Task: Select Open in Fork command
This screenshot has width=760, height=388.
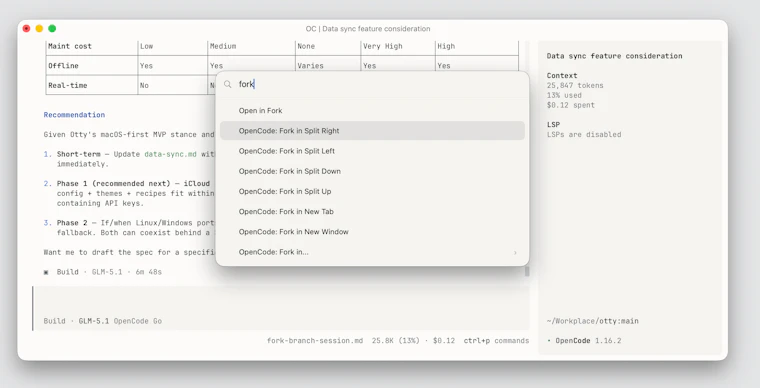Action: (372, 110)
